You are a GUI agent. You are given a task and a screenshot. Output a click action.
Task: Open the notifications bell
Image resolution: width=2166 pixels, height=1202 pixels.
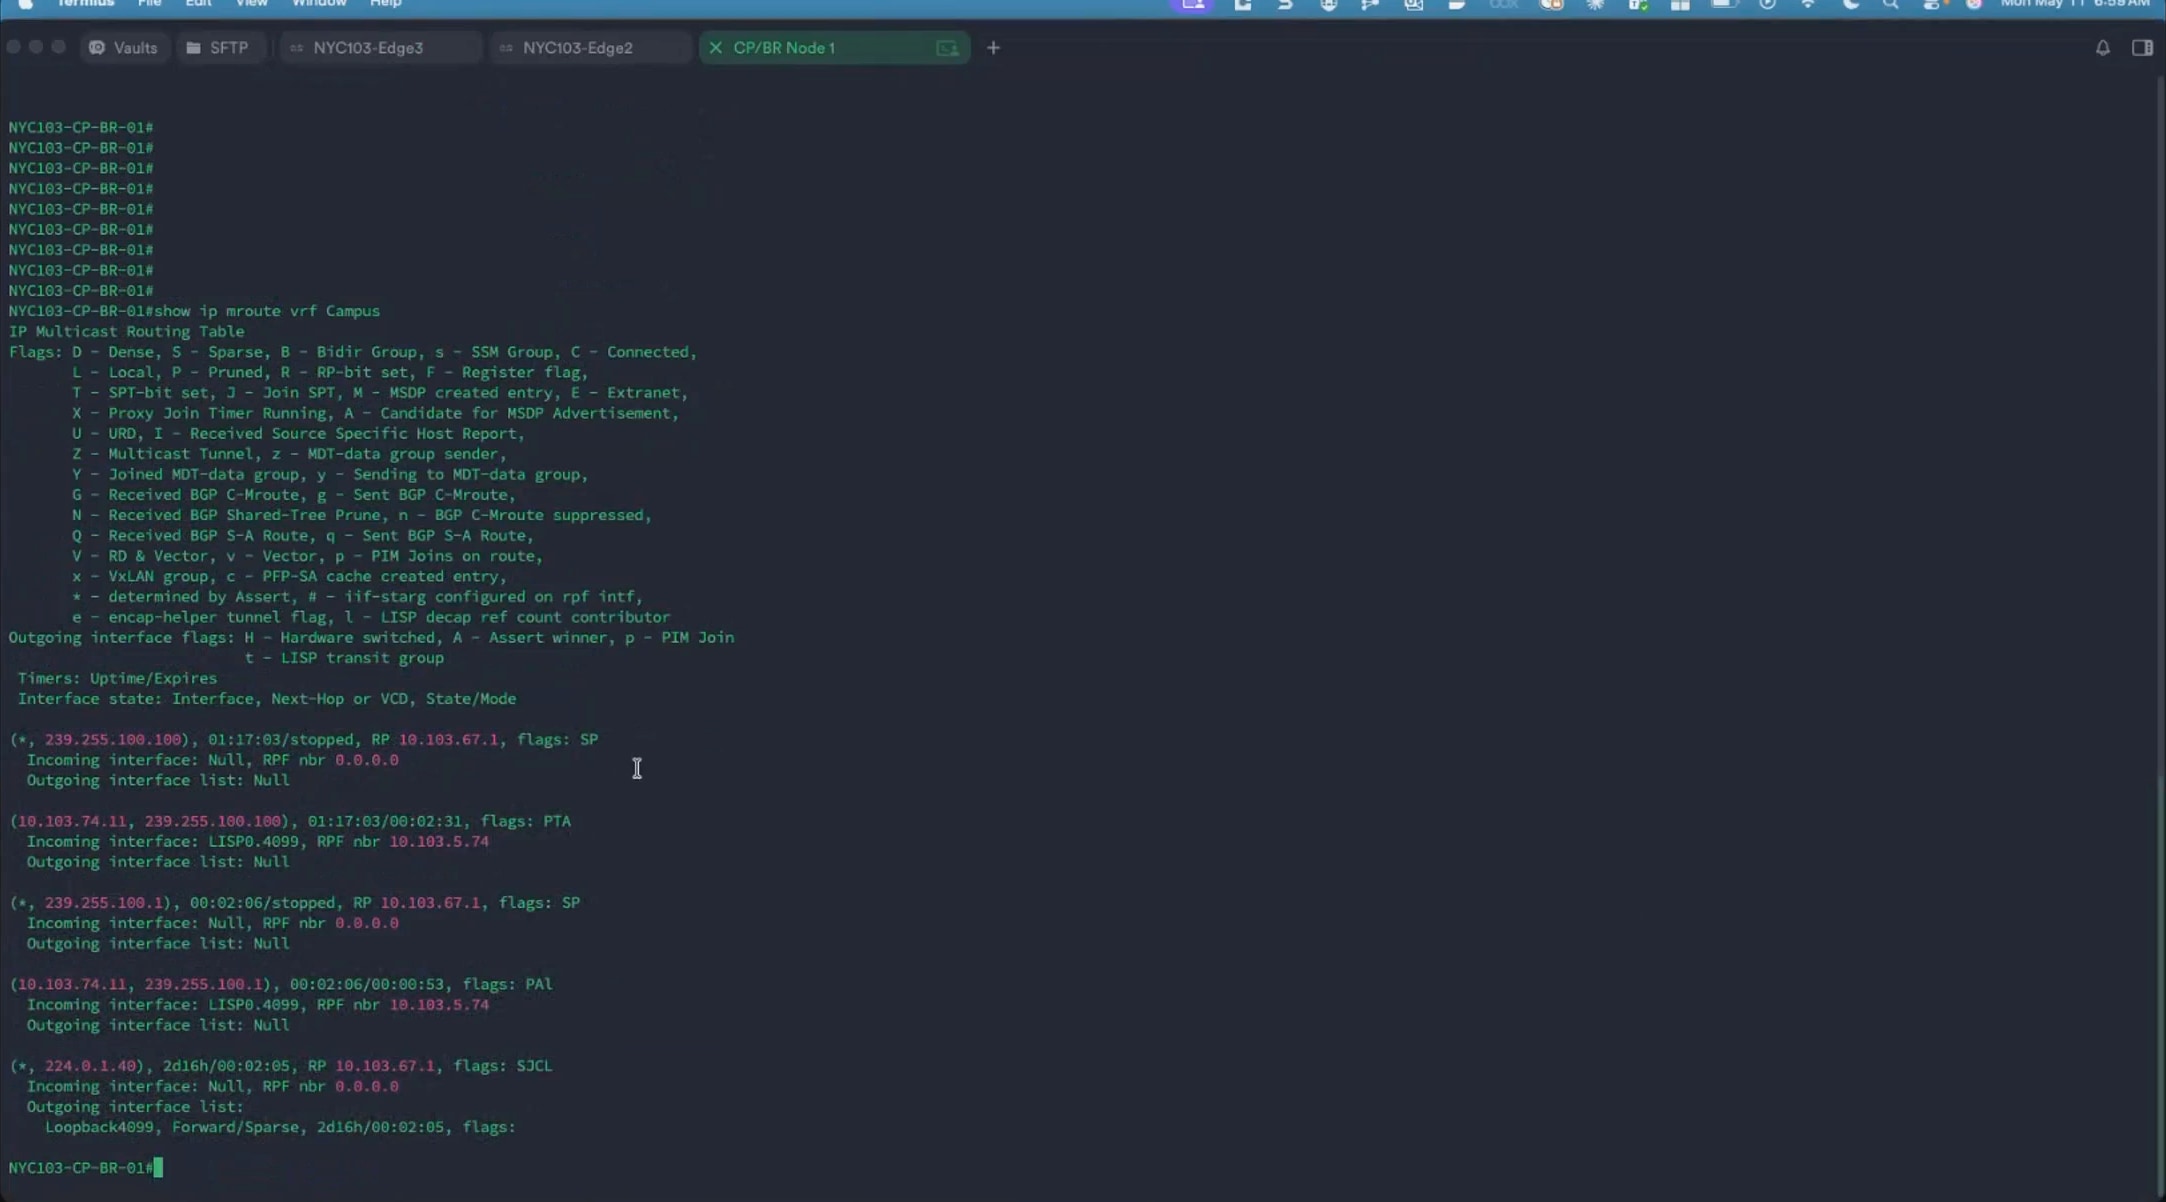[x=2103, y=48]
